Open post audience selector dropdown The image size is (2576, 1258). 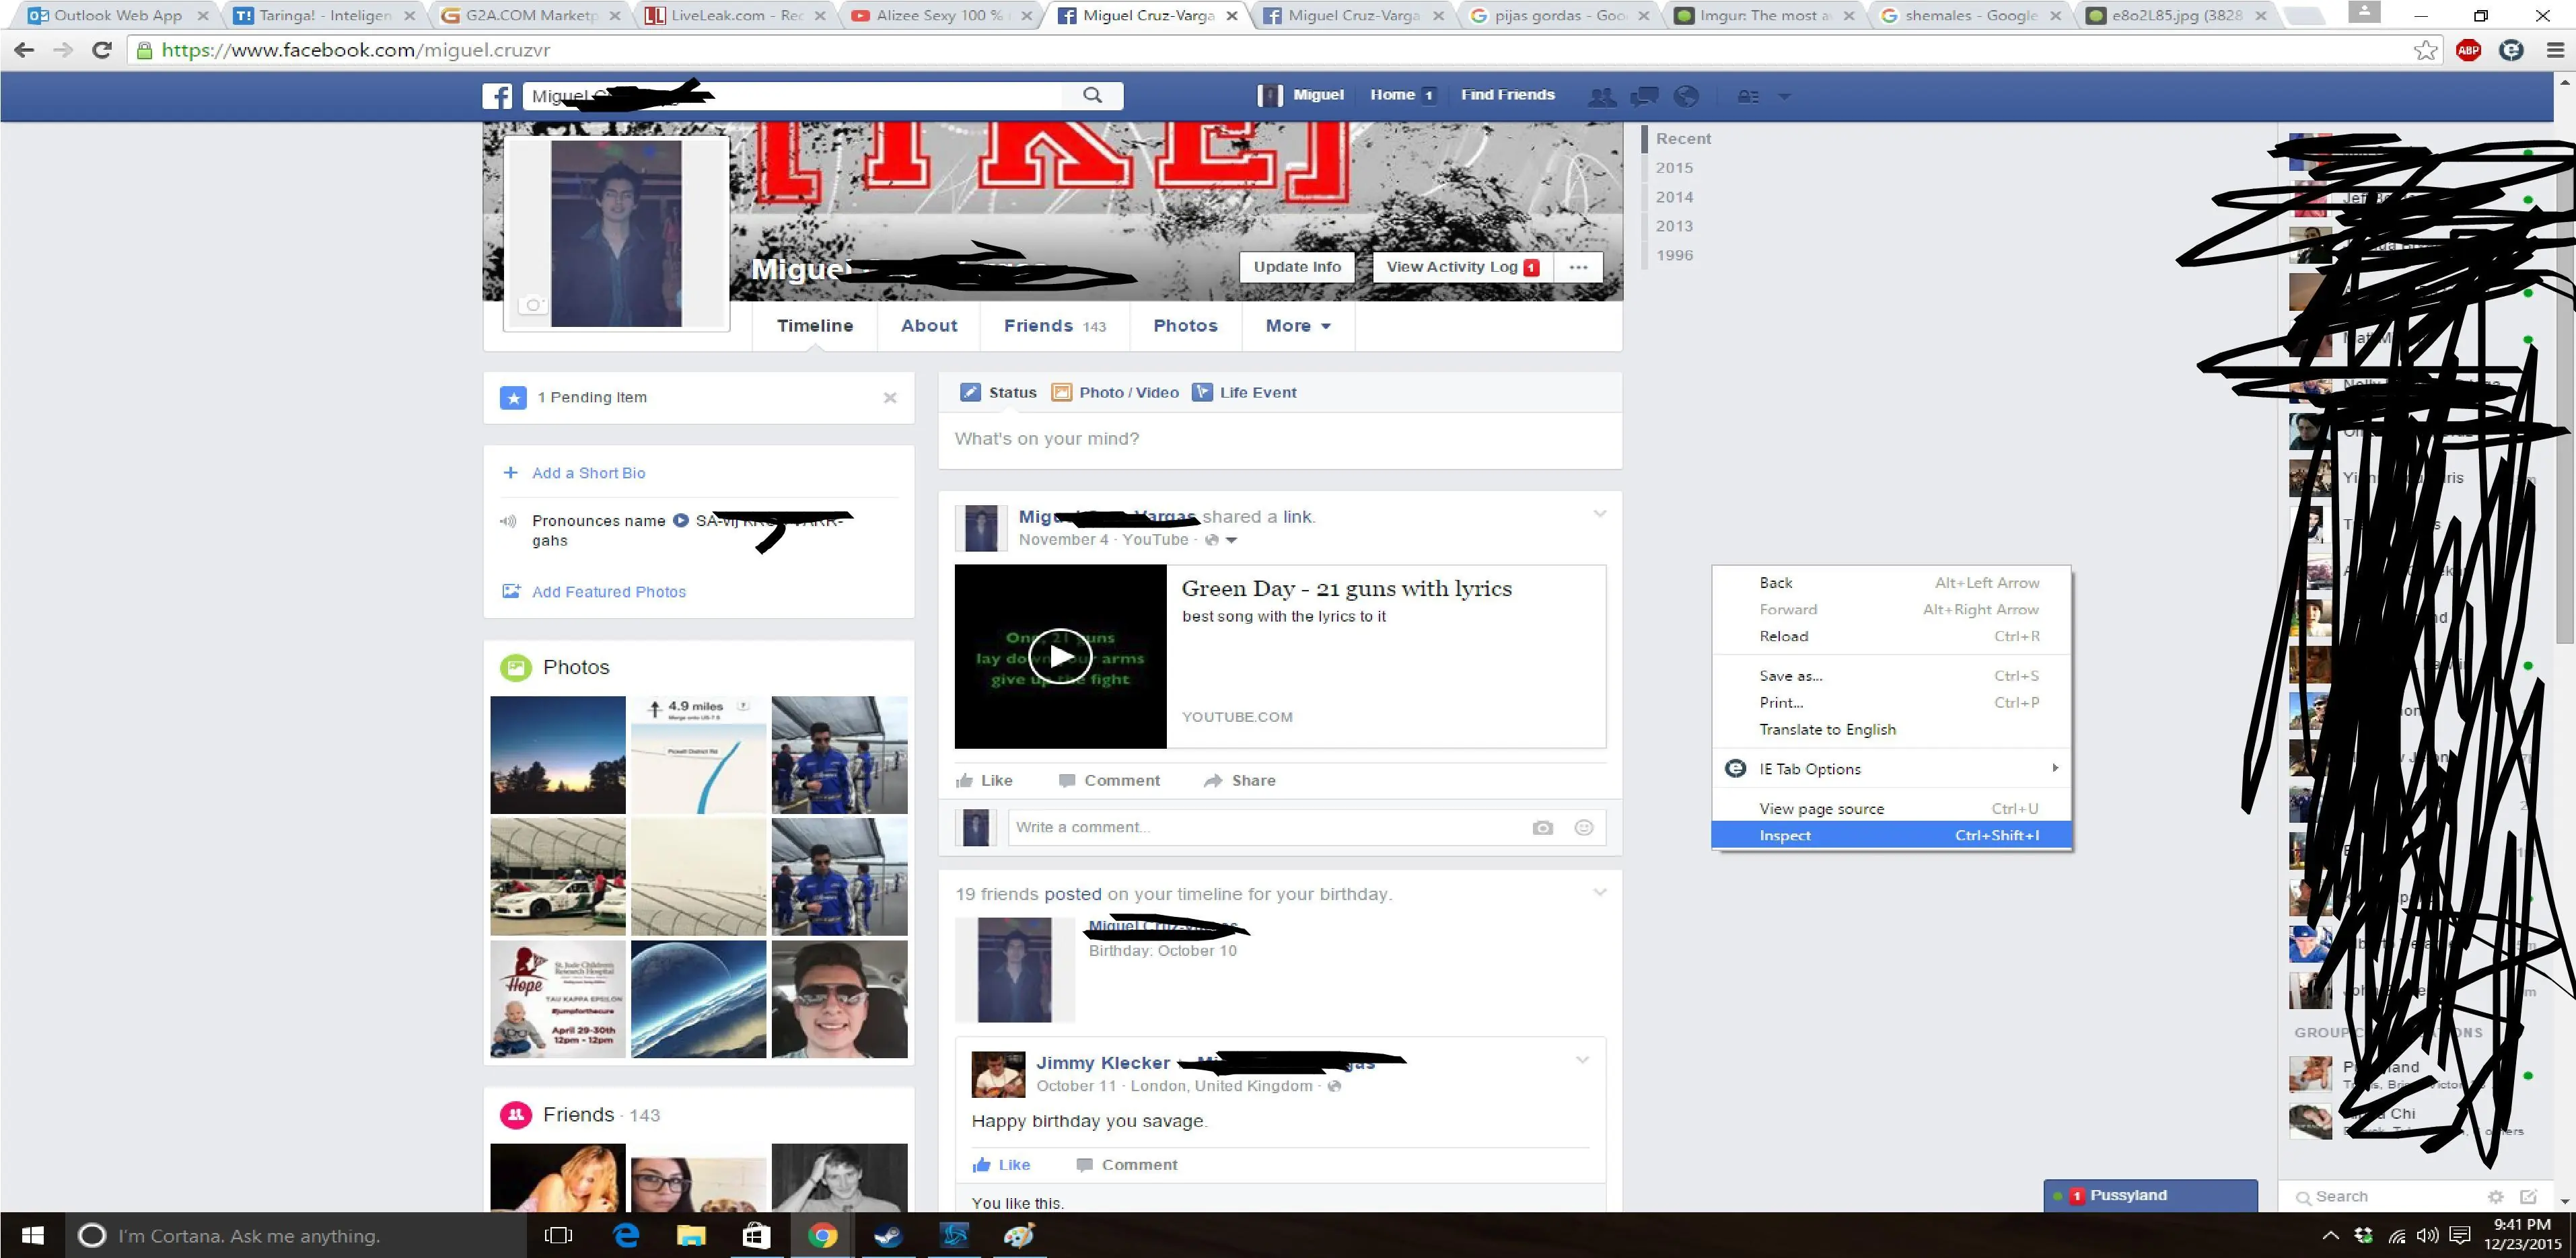(1221, 540)
